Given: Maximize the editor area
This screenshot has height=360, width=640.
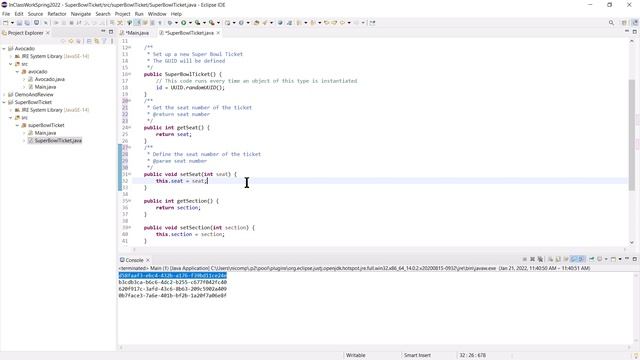Looking at the screenshot, I should (x=634, y=32).
